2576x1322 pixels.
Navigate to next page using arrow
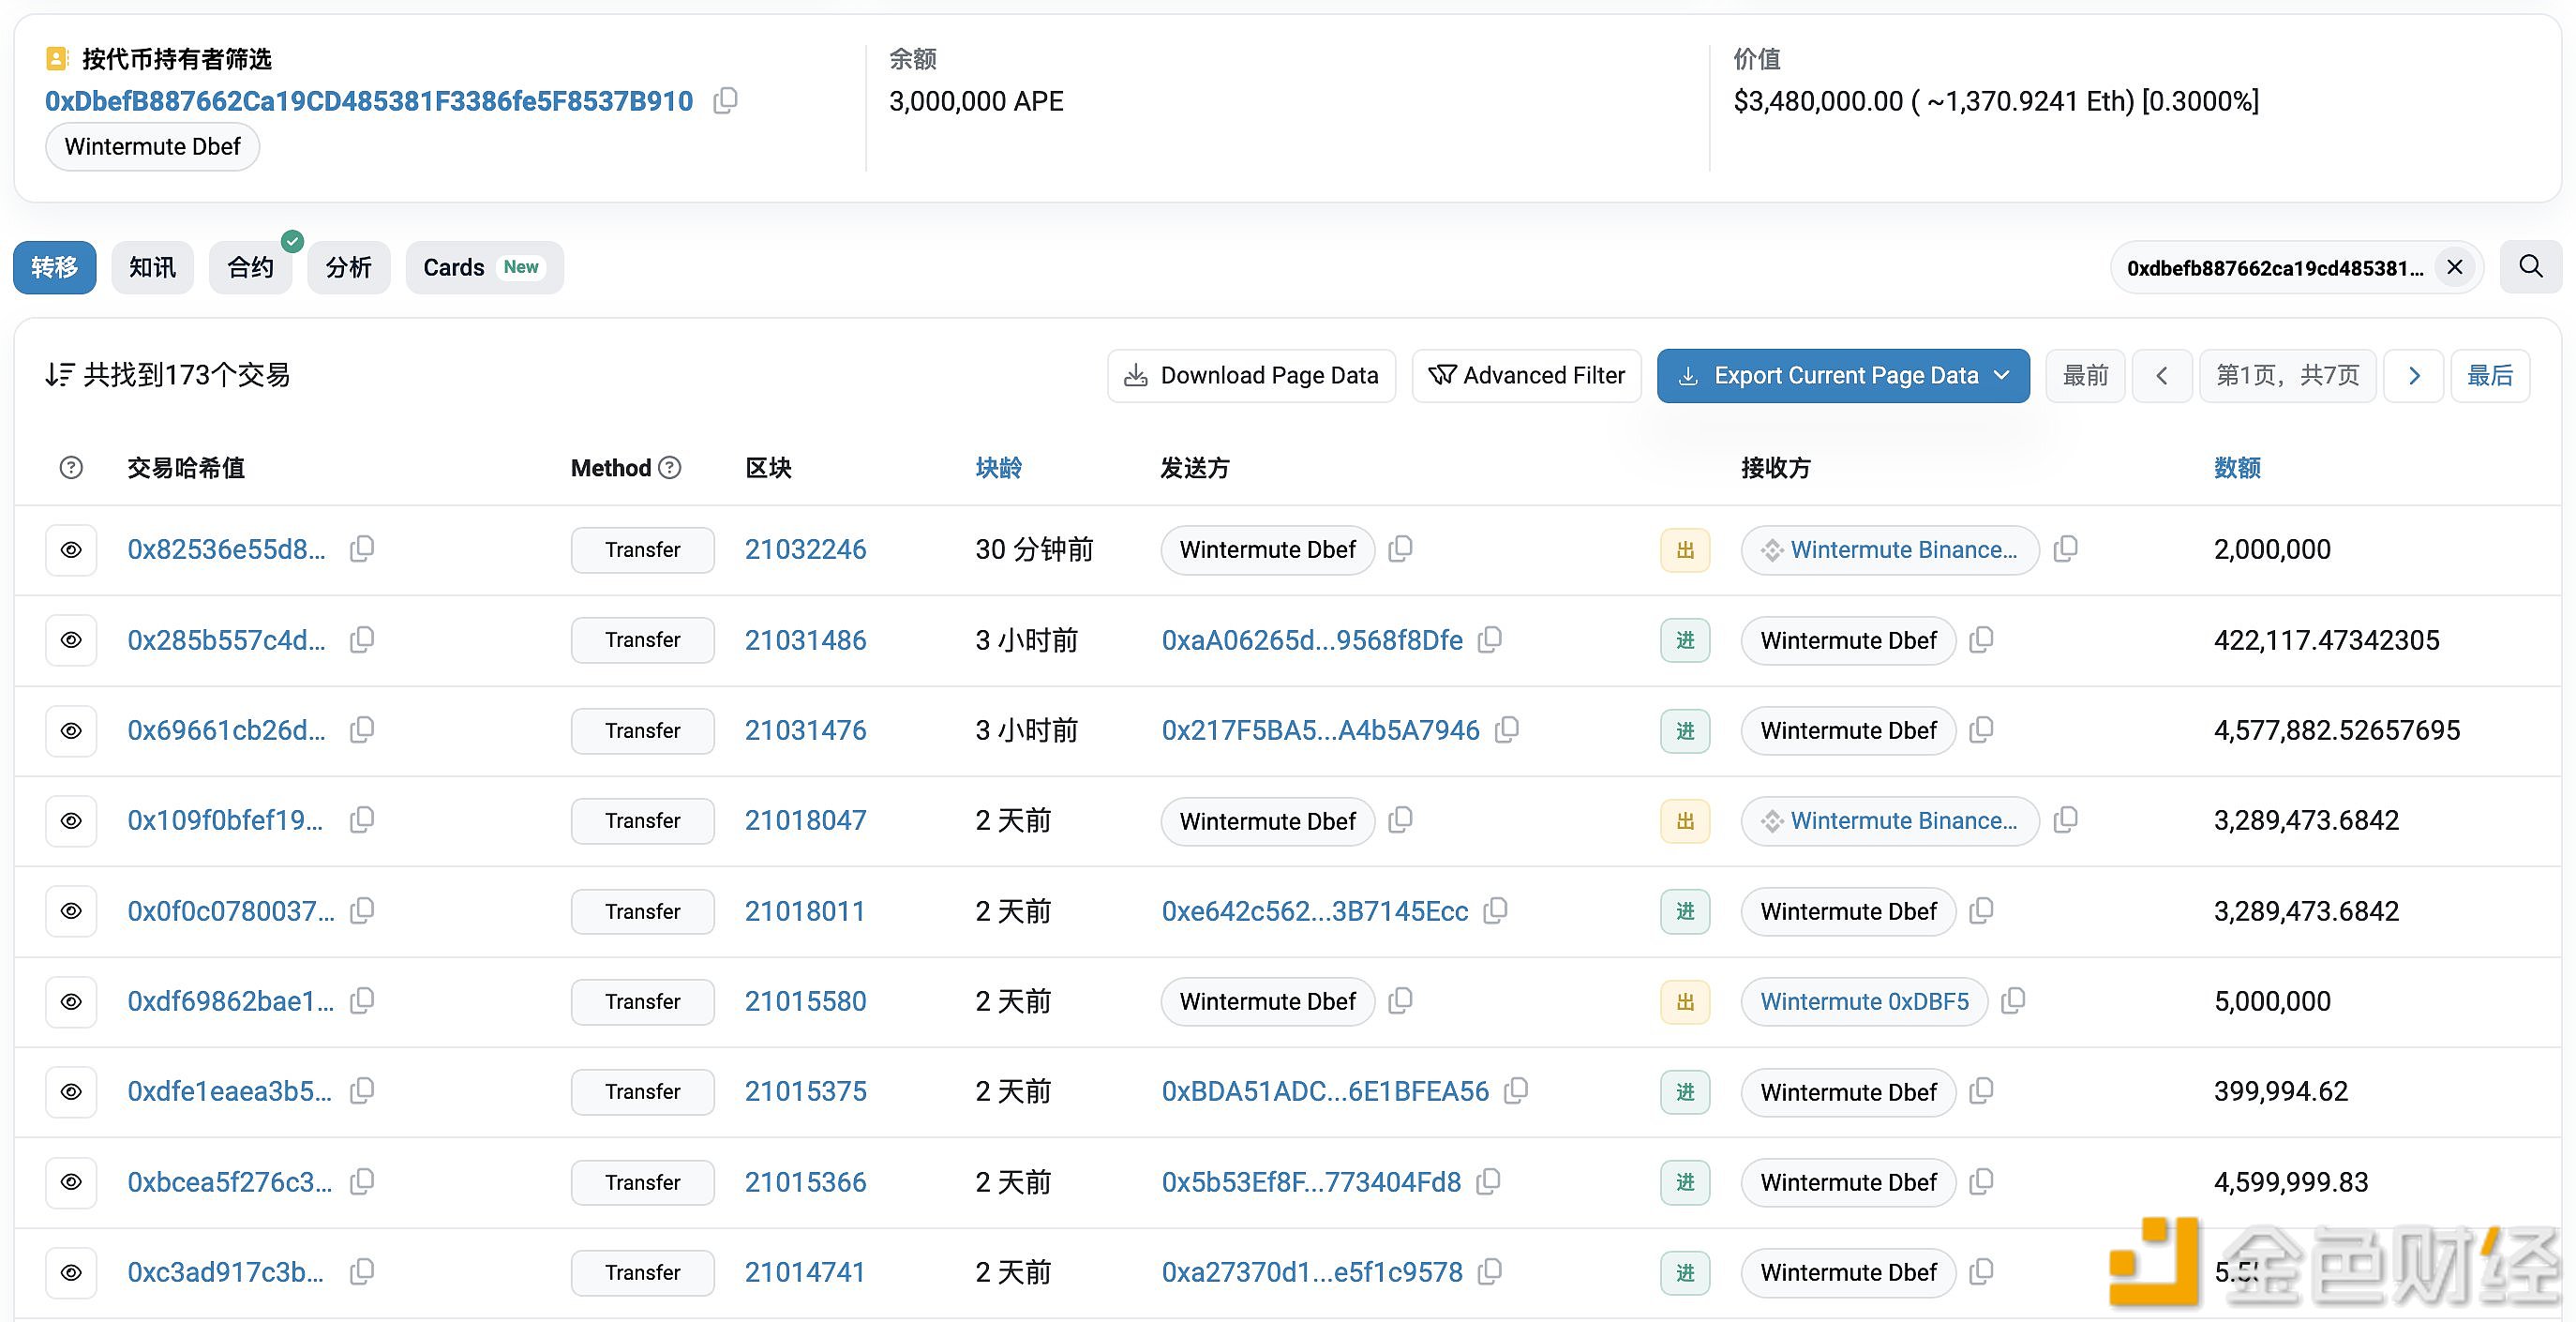[x=2414, y=374]
